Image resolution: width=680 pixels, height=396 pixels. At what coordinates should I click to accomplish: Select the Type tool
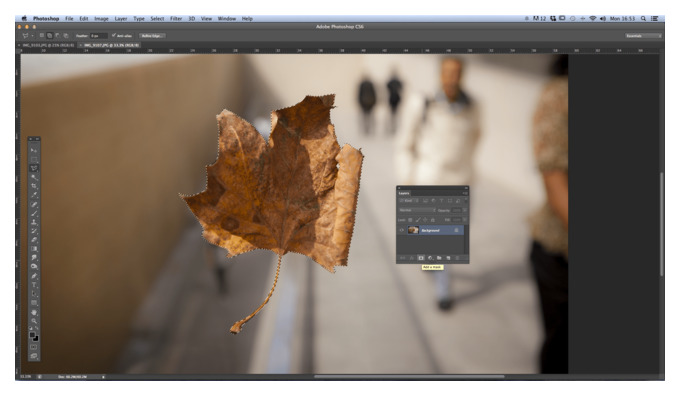pos(34,285)
